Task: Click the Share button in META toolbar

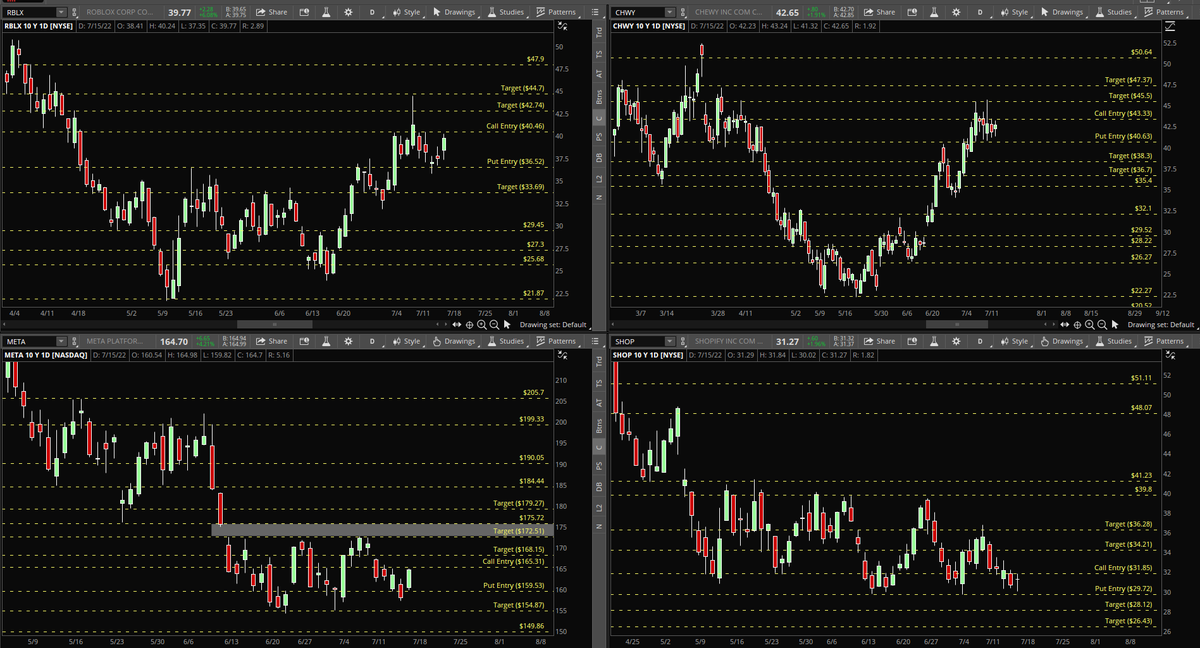Action: pyautogui.click(x=272, y=341)
